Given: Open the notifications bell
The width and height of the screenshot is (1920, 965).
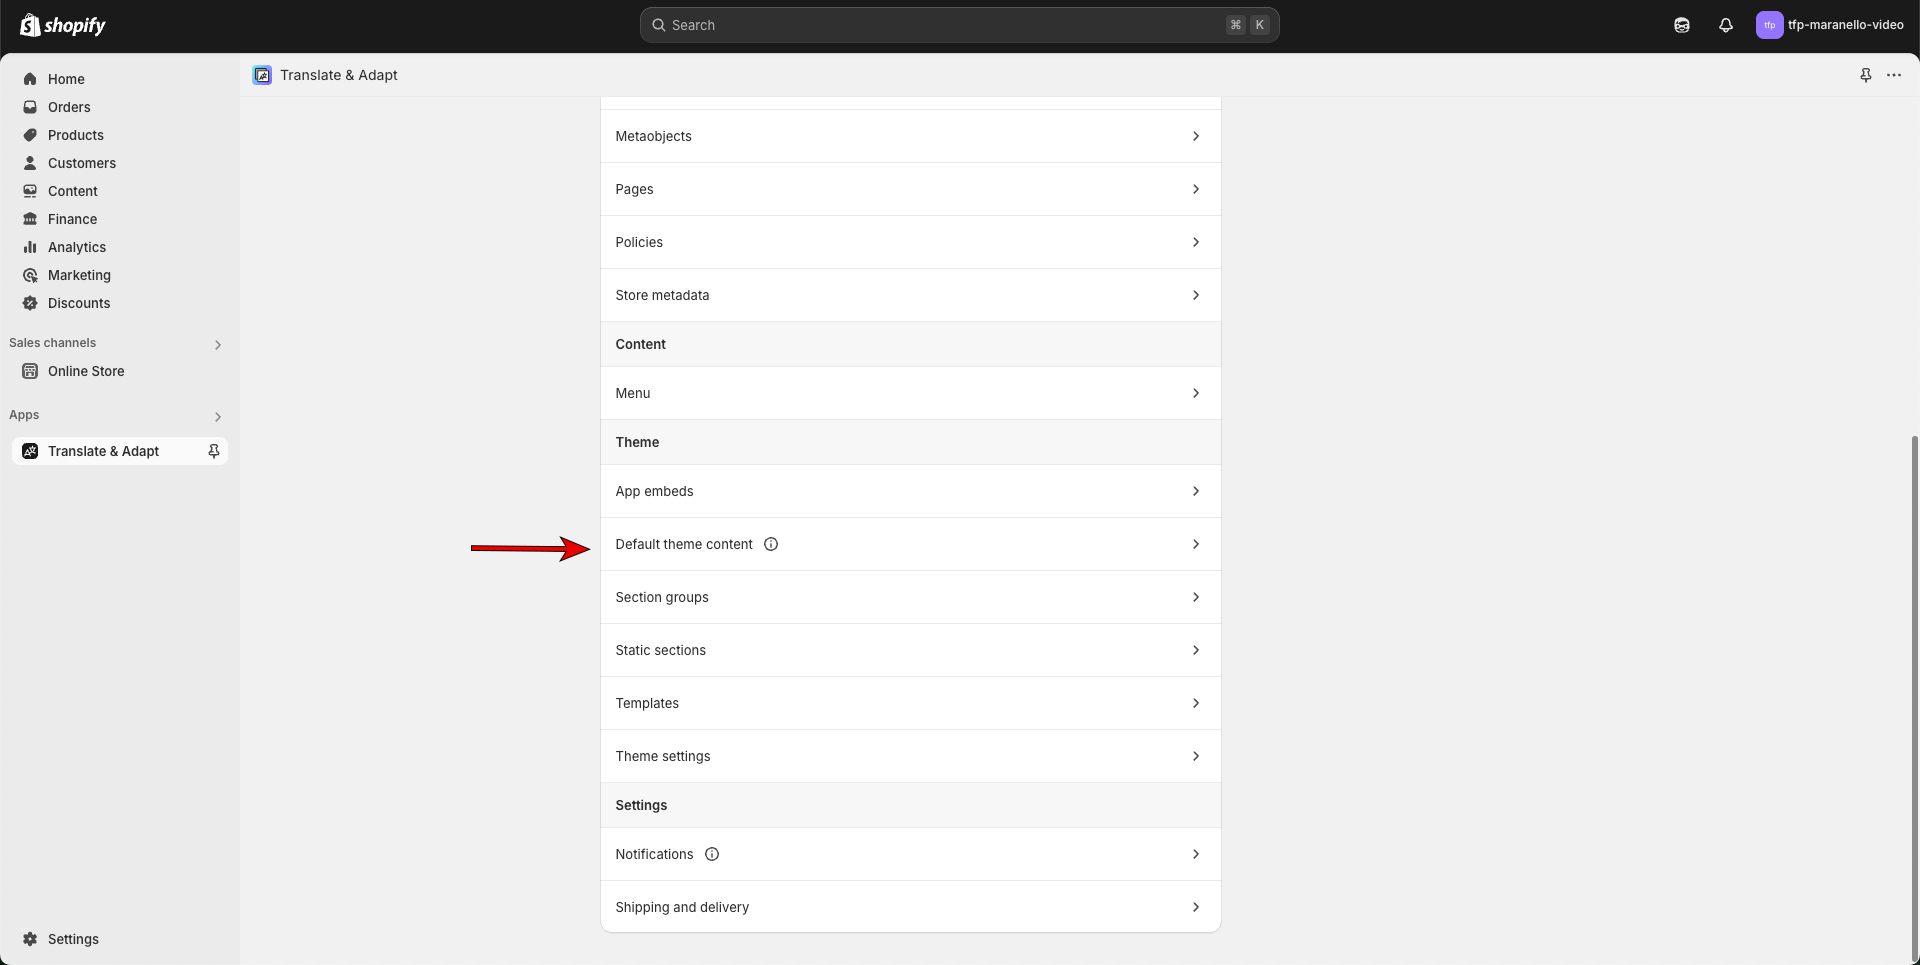Looking at the screenshot, I should coord(1726,25).
